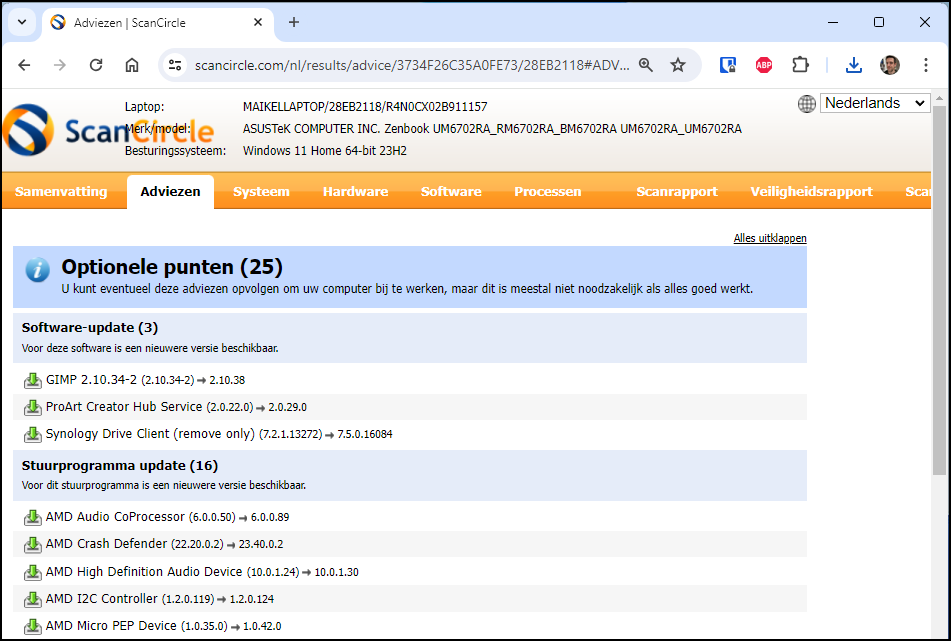Click the AMD I2C Controller download icon
This screenshot has height=641, width=951.
coord(32,599)
